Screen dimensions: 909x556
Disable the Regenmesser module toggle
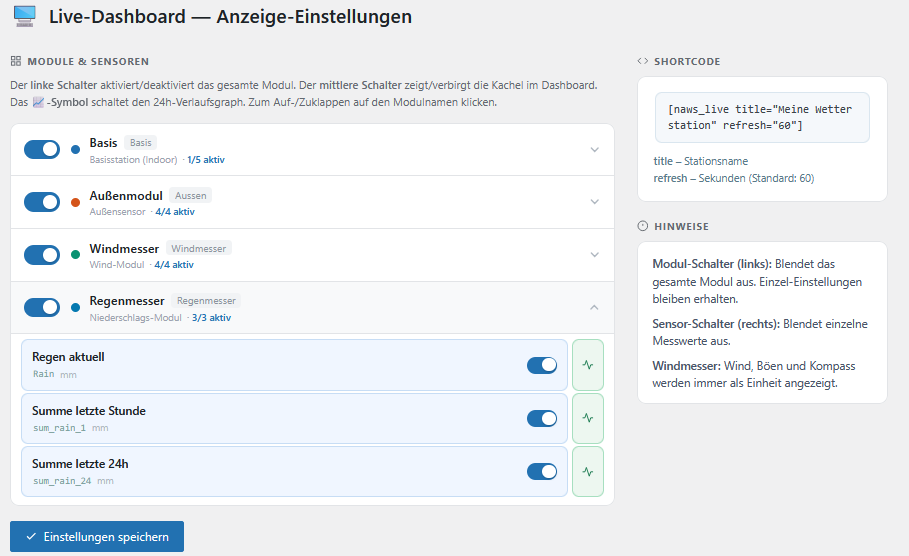click(42, 307)
